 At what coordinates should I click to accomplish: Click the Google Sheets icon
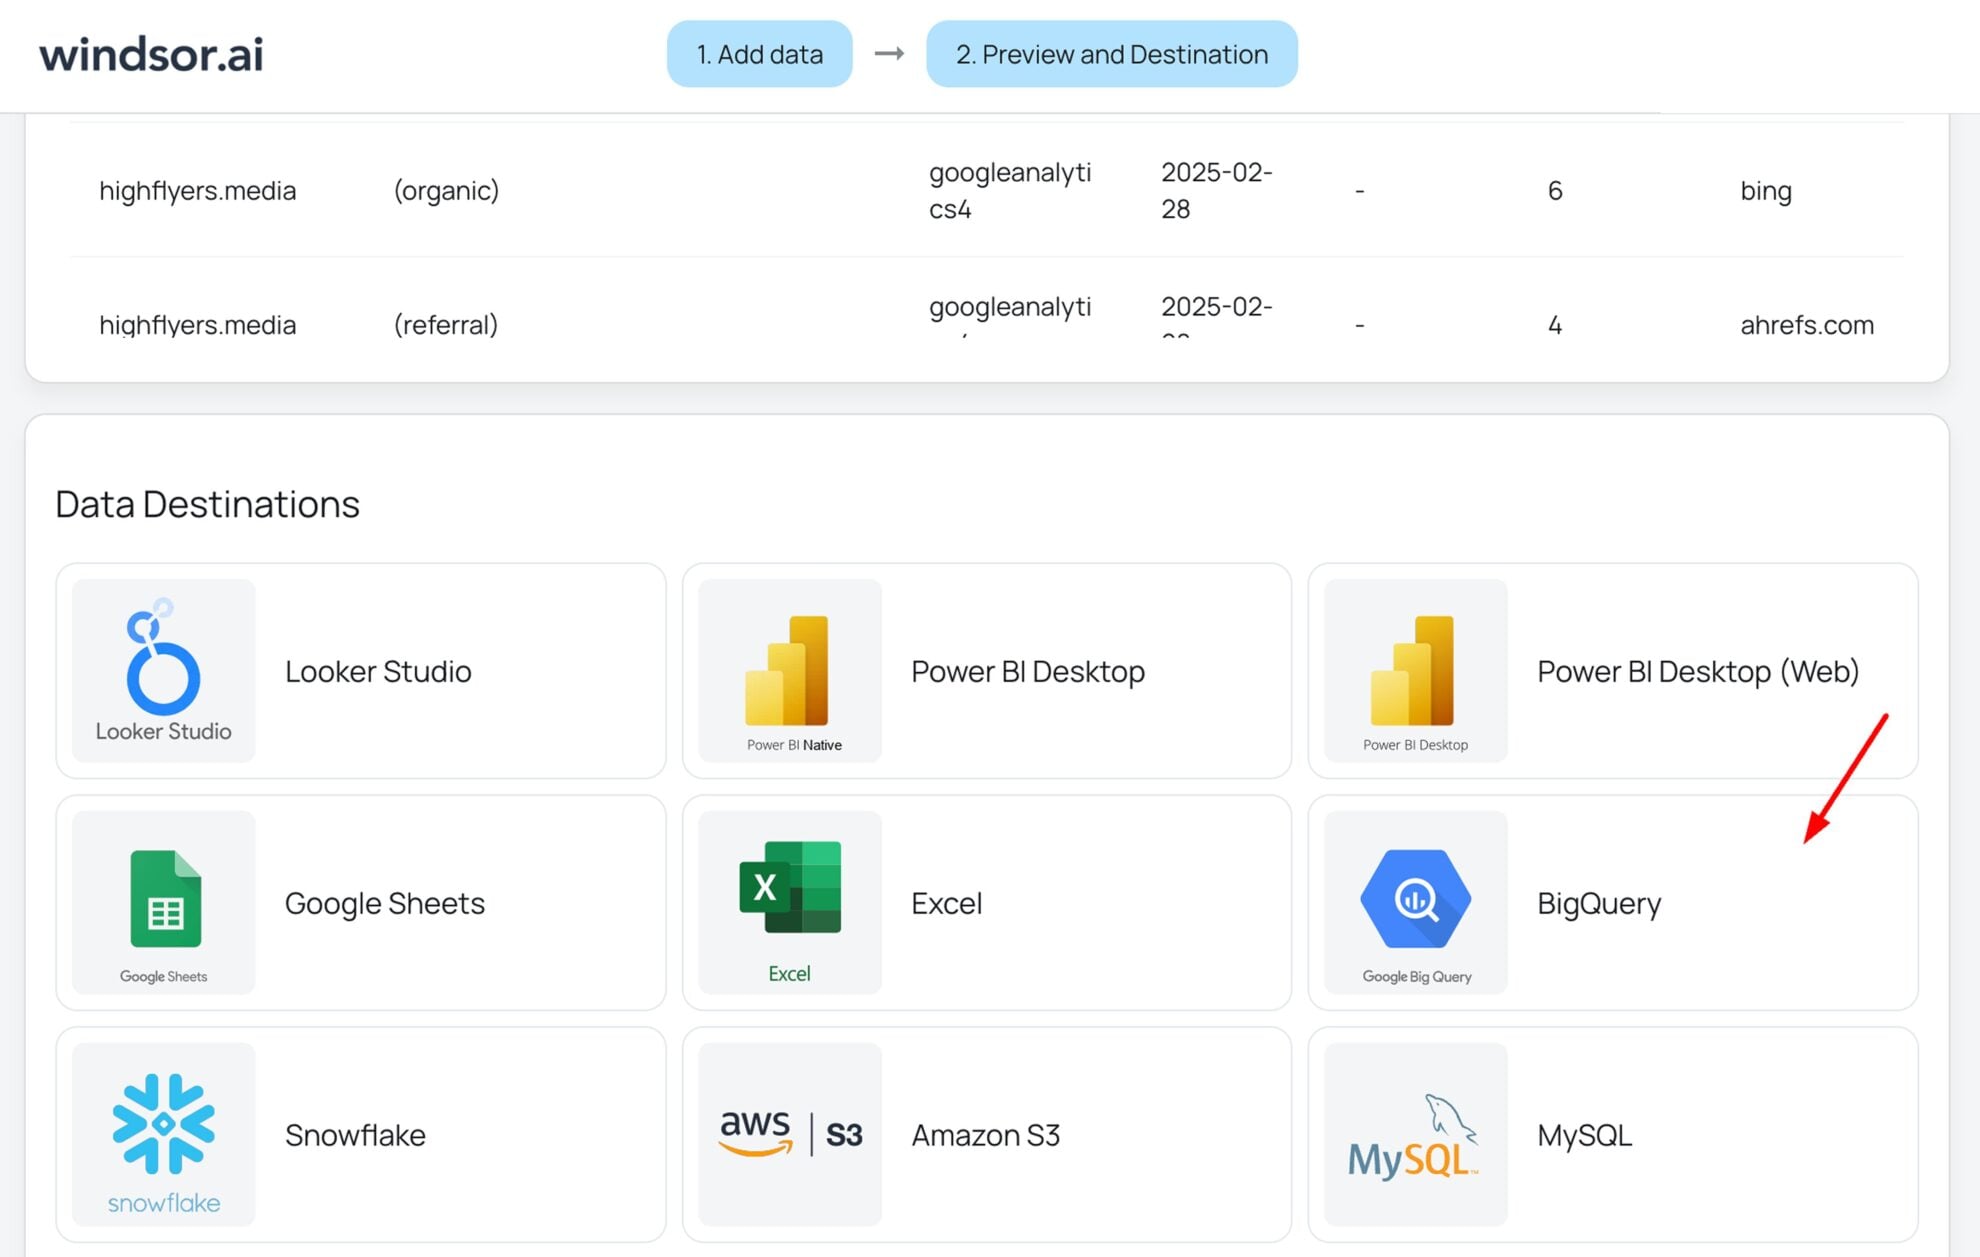coord(162,902)
